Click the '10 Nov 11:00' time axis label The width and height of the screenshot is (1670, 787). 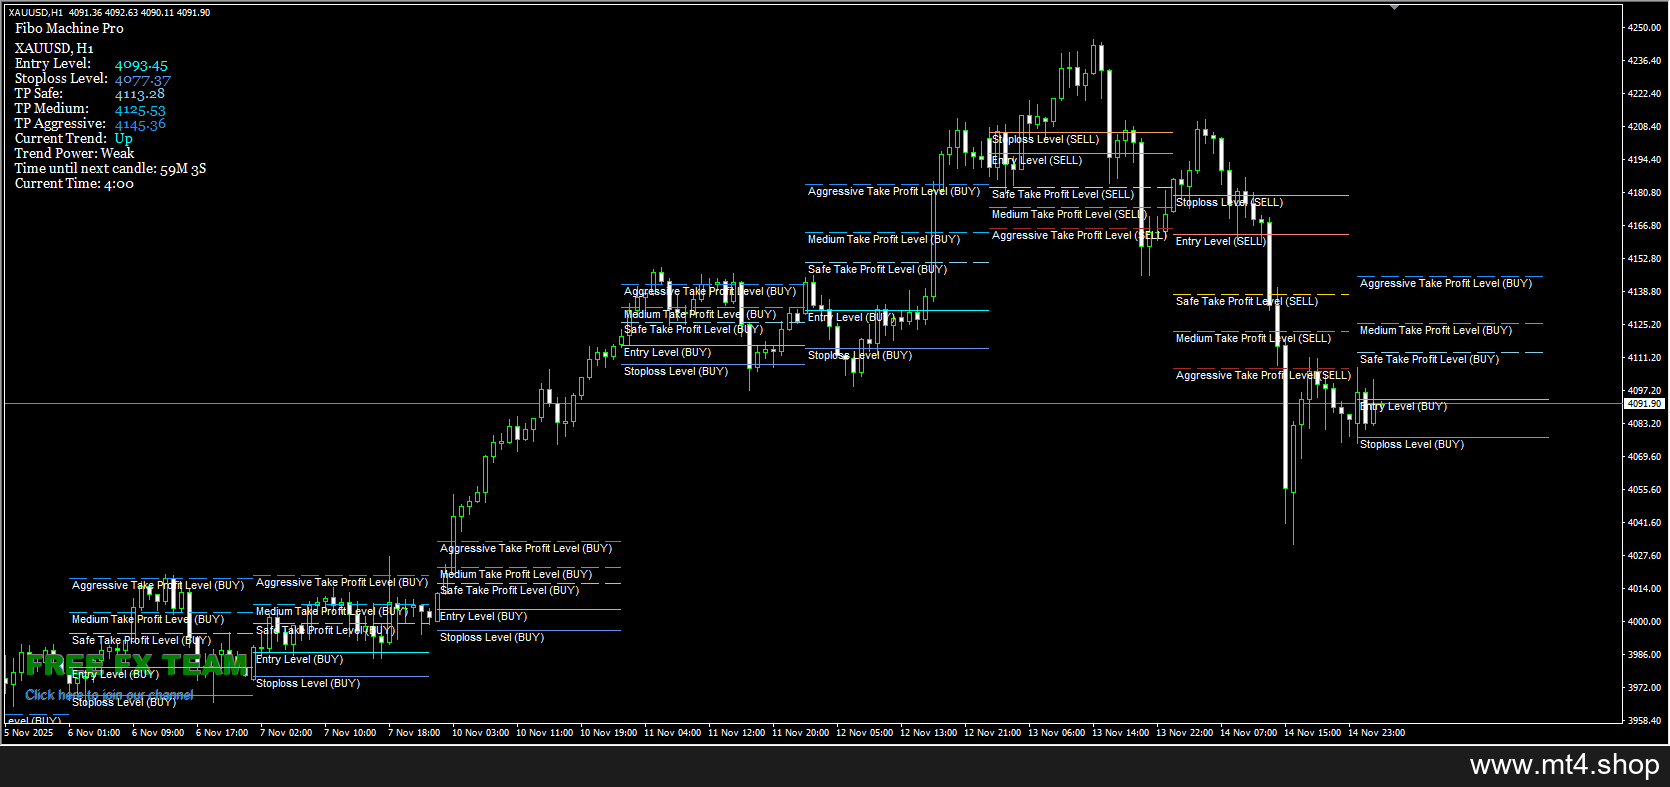[544, 733]
